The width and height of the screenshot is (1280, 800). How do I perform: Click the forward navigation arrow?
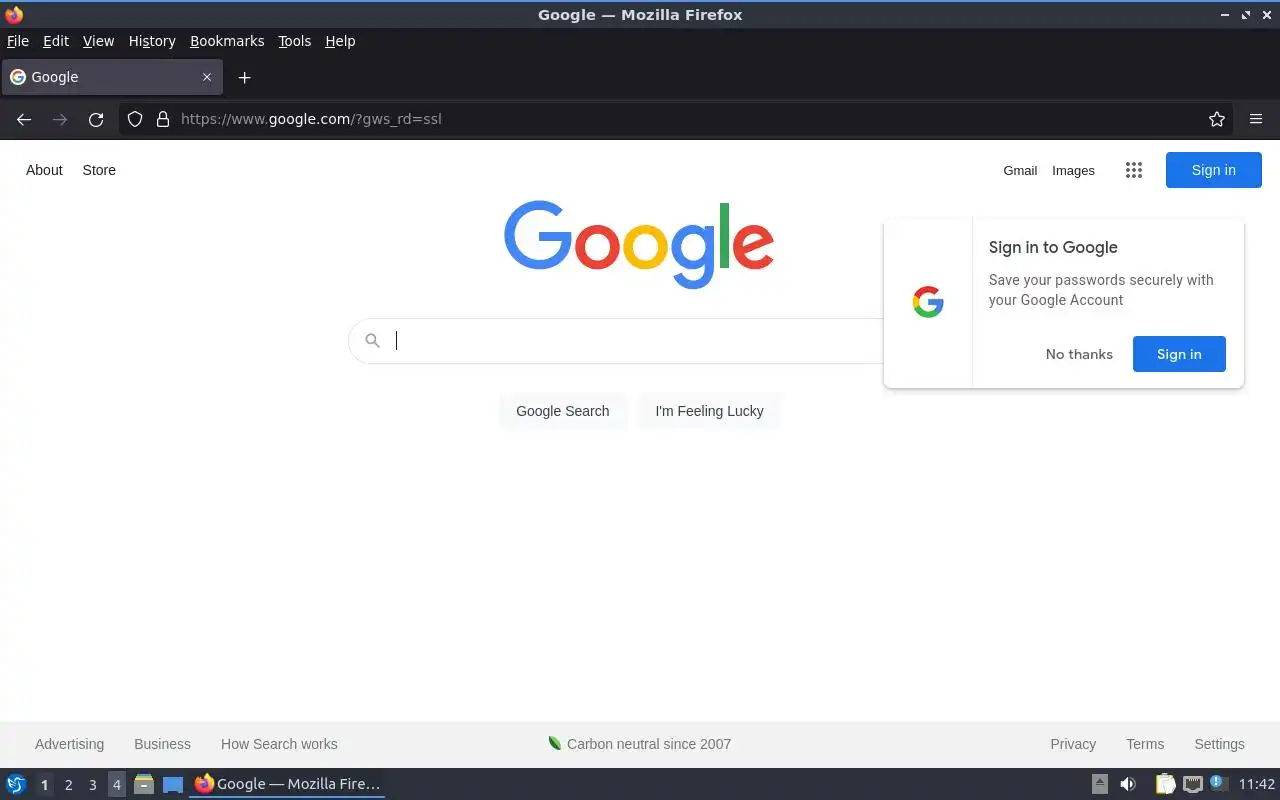pos(60,119)
